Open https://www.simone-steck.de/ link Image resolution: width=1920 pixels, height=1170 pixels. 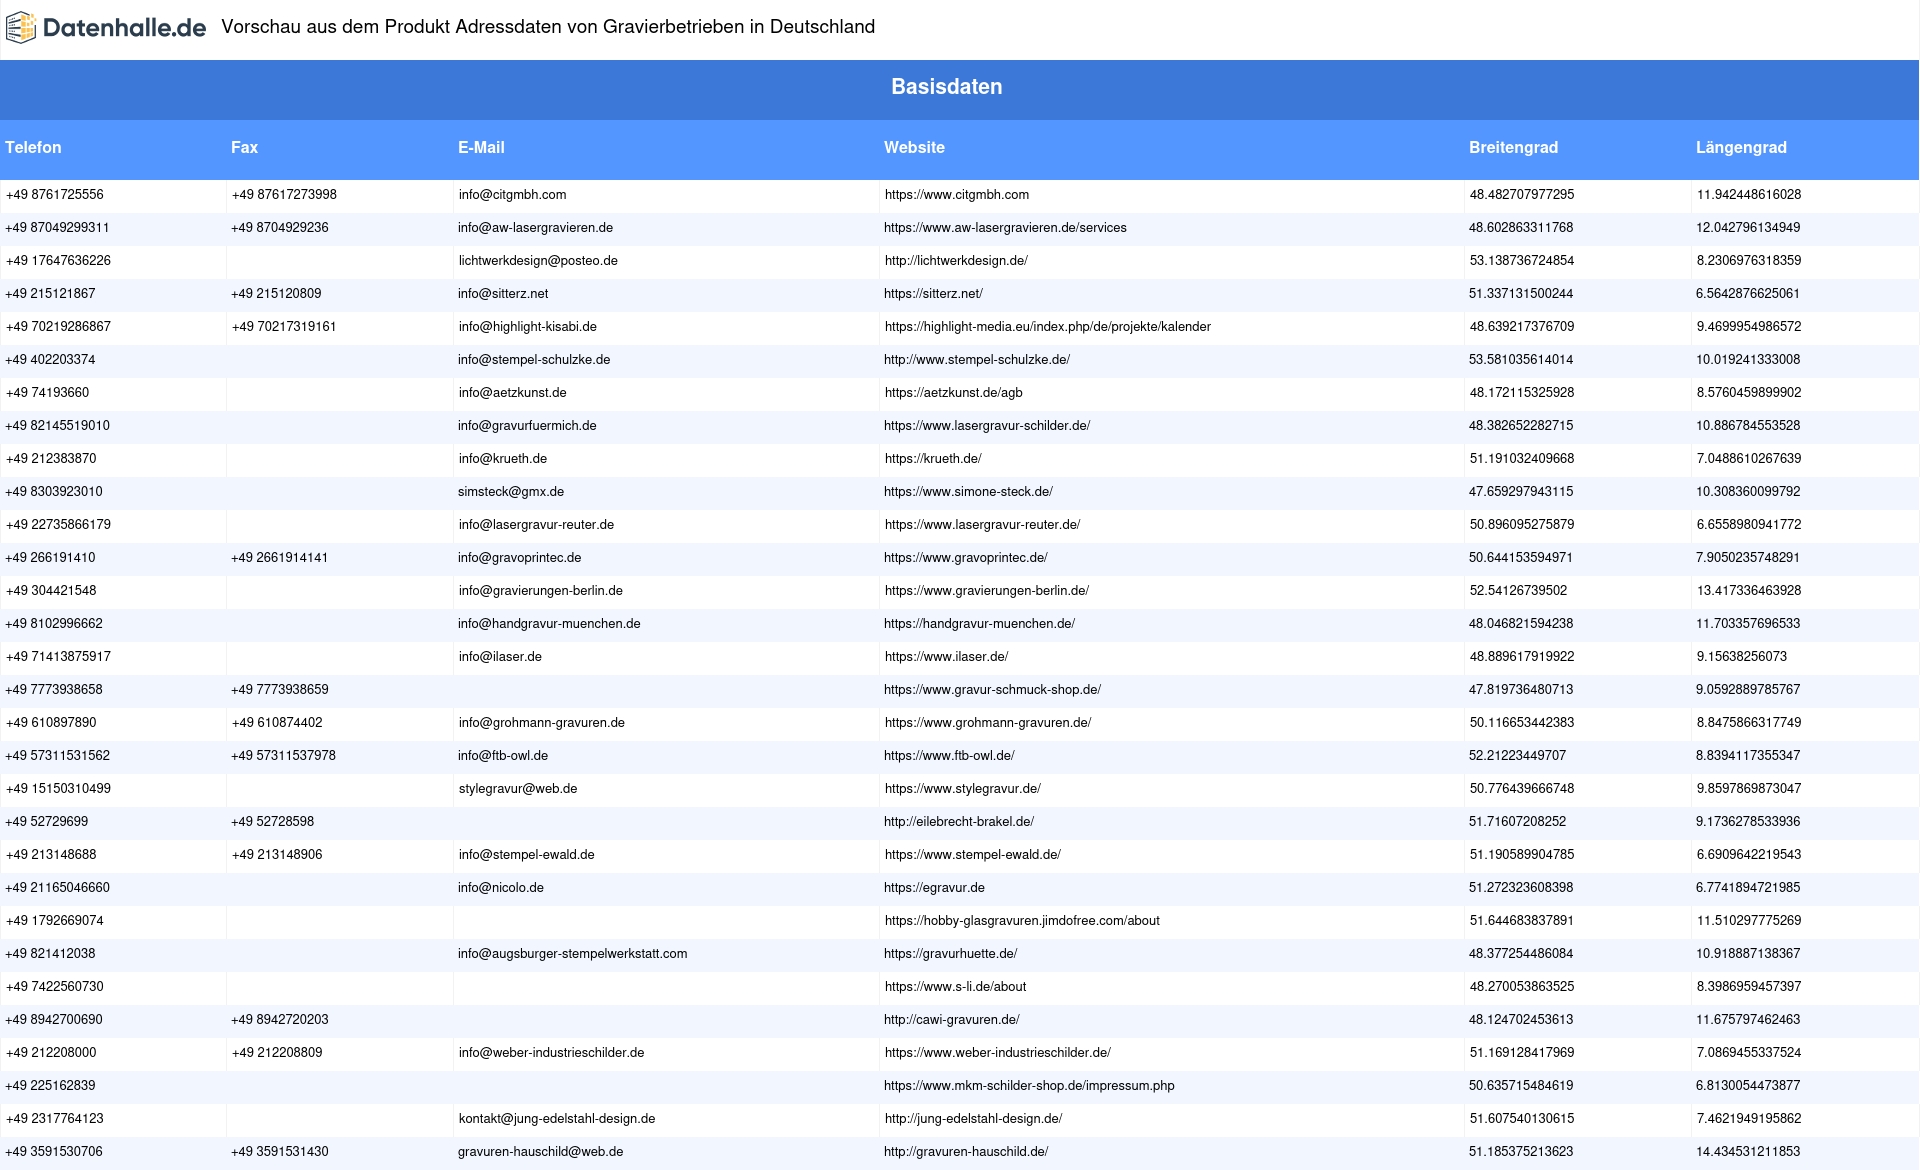pyautogui.click(x=968, y=492)
